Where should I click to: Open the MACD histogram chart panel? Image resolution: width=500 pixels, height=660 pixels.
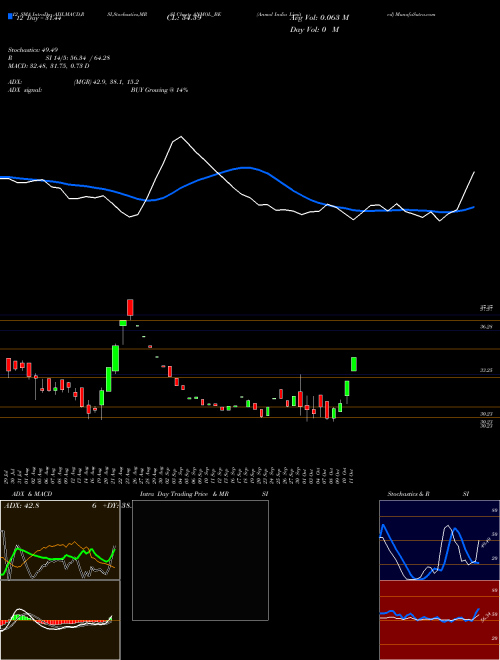click(60, 620)
